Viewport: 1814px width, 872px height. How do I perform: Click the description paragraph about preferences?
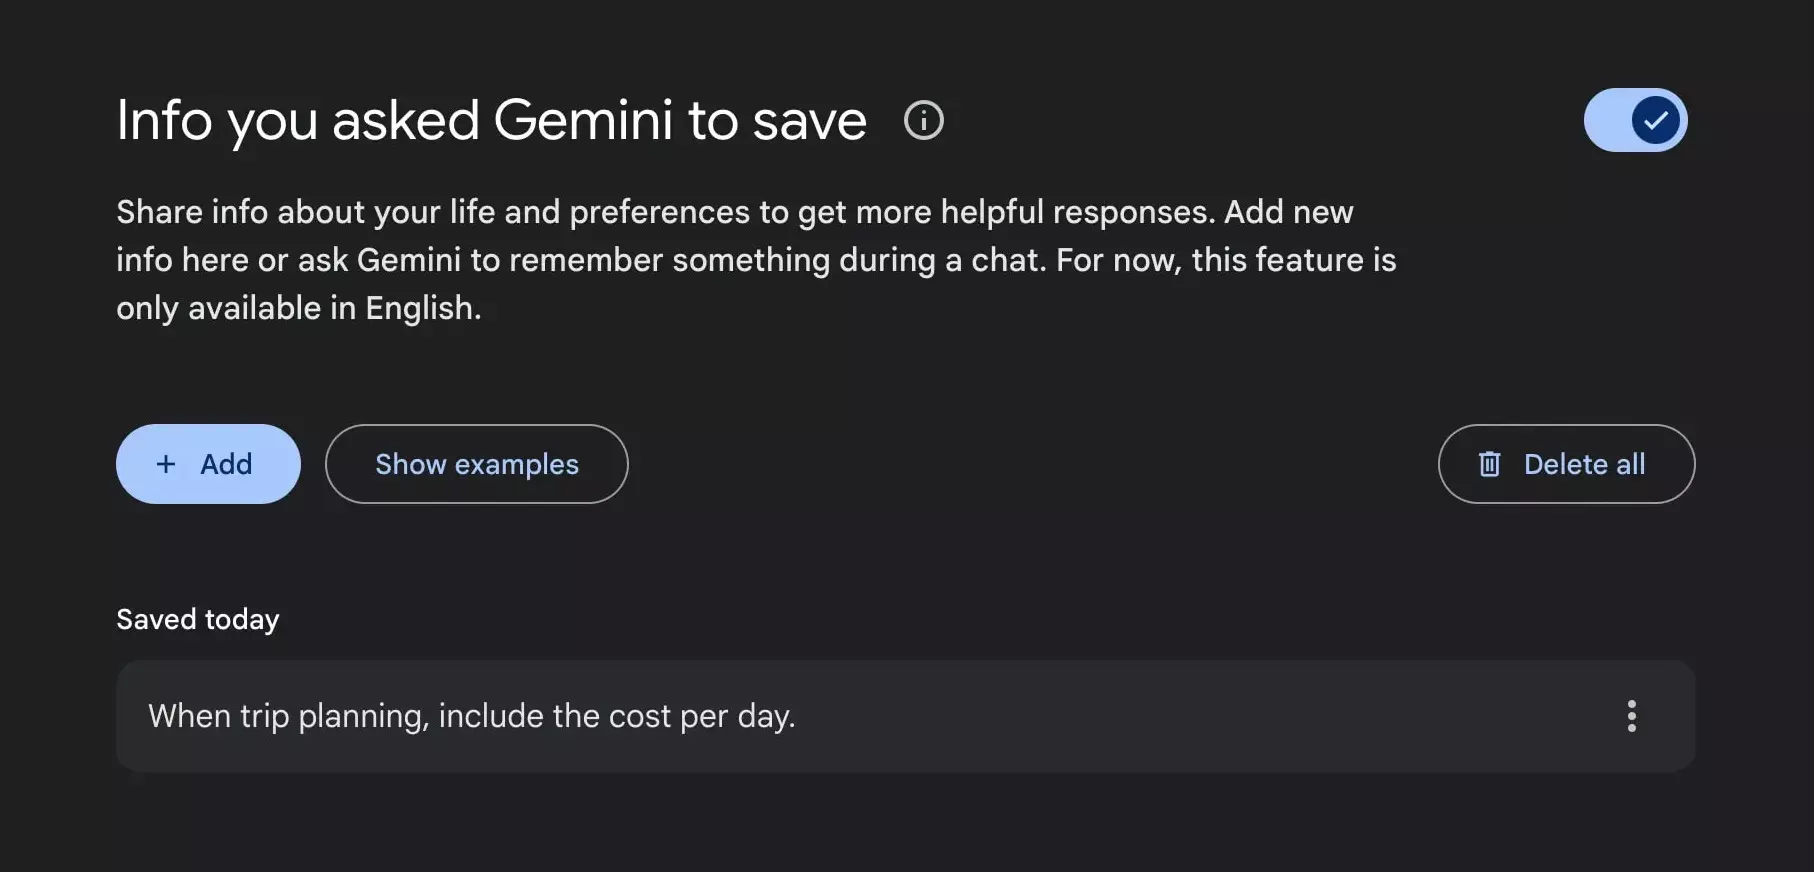(756, 260)
